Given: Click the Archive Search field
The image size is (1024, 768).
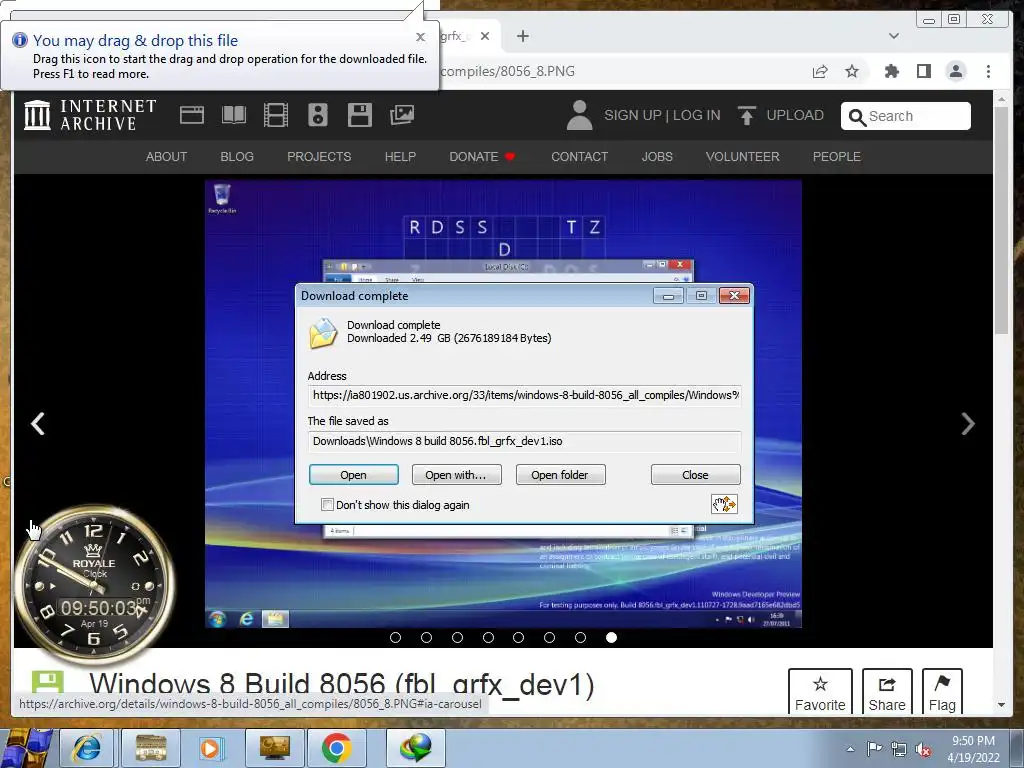Looking at the screenshot, I should (x=906, y=116).
